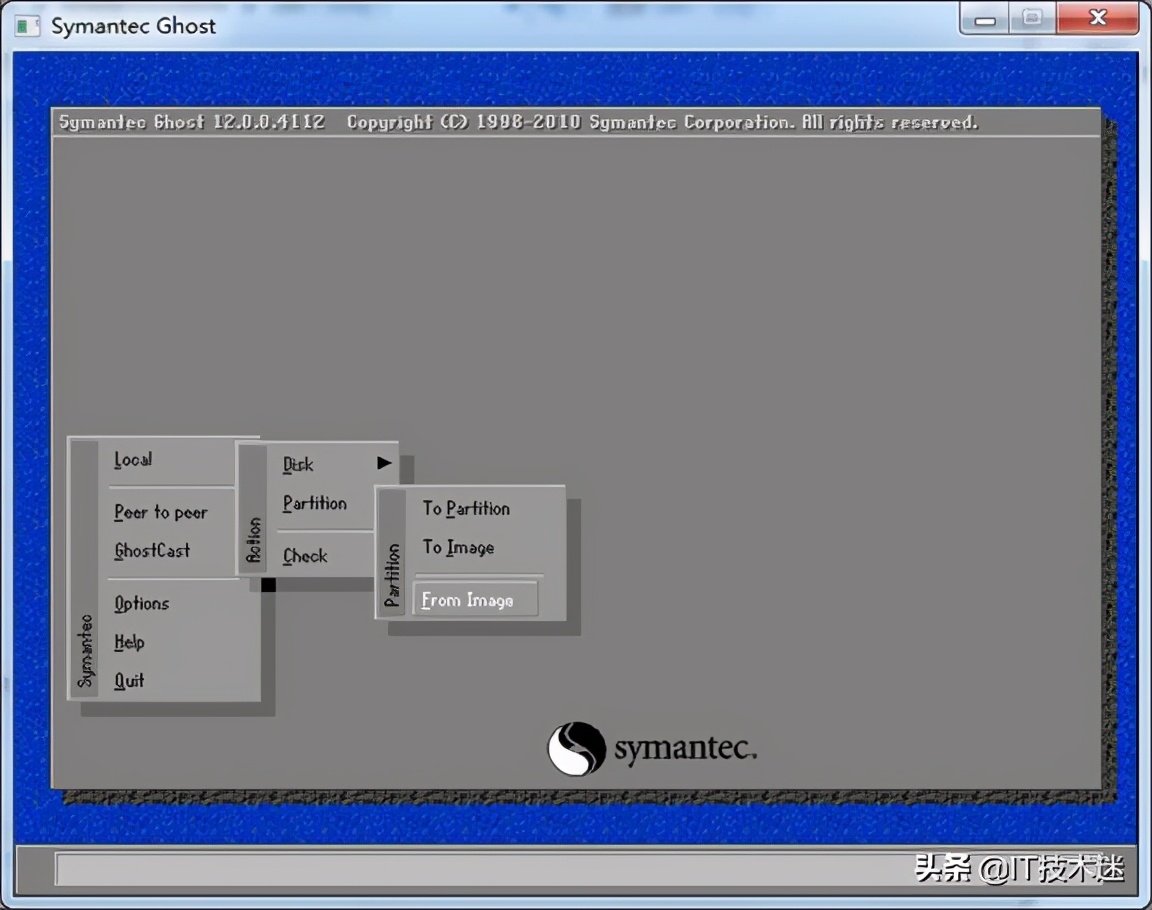Quit Ghost via the Quit item
The height and width of the screenshot is (910, 1152).
point(129,680)
